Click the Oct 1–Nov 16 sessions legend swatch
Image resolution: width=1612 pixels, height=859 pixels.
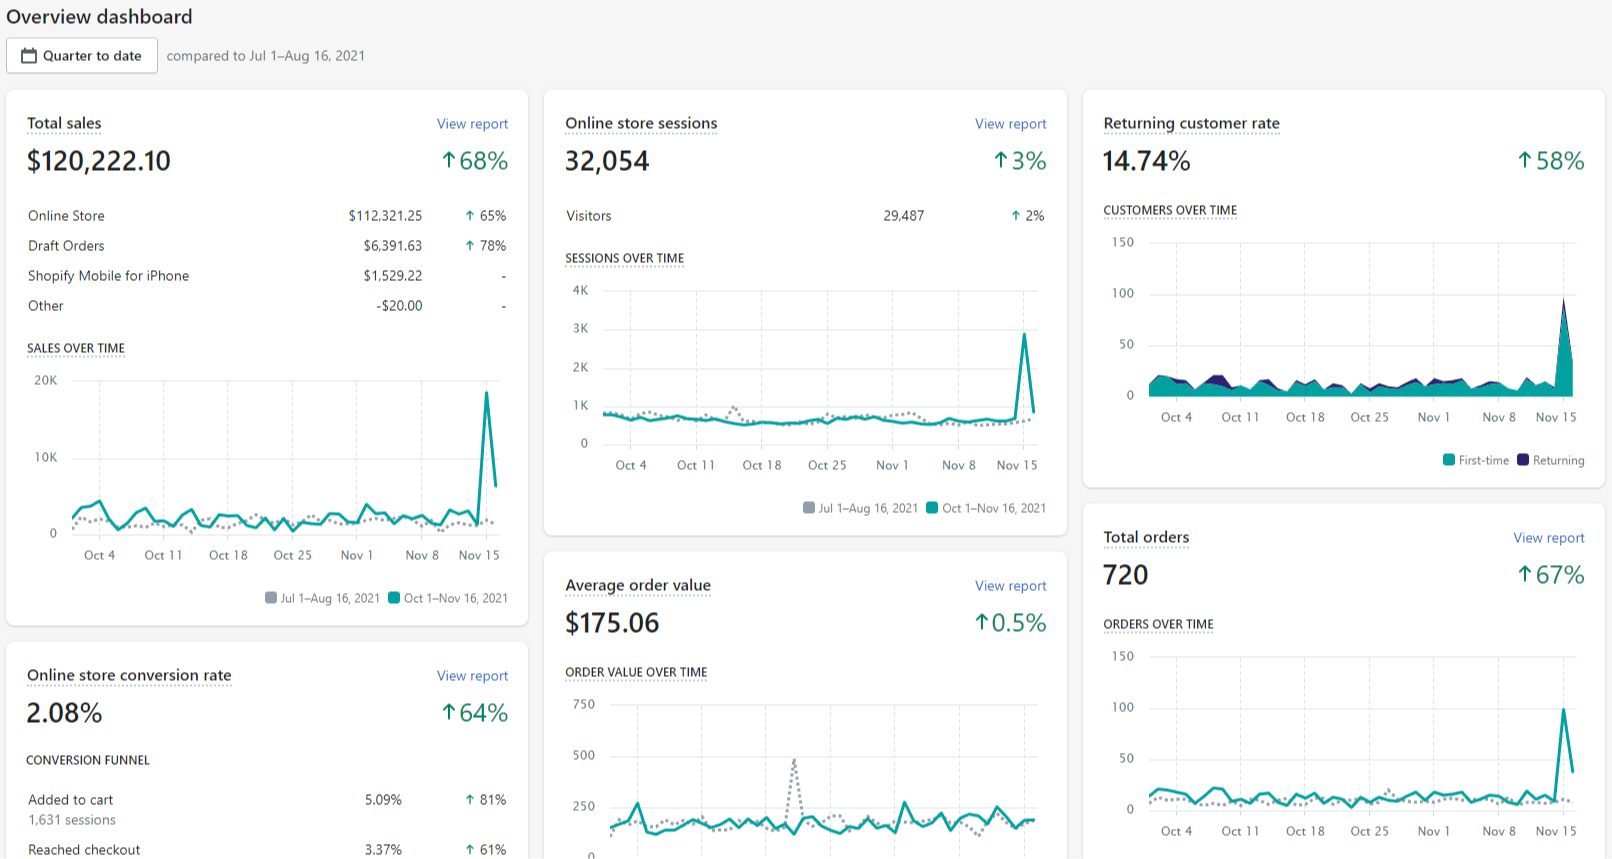click(x=932, y=508)
